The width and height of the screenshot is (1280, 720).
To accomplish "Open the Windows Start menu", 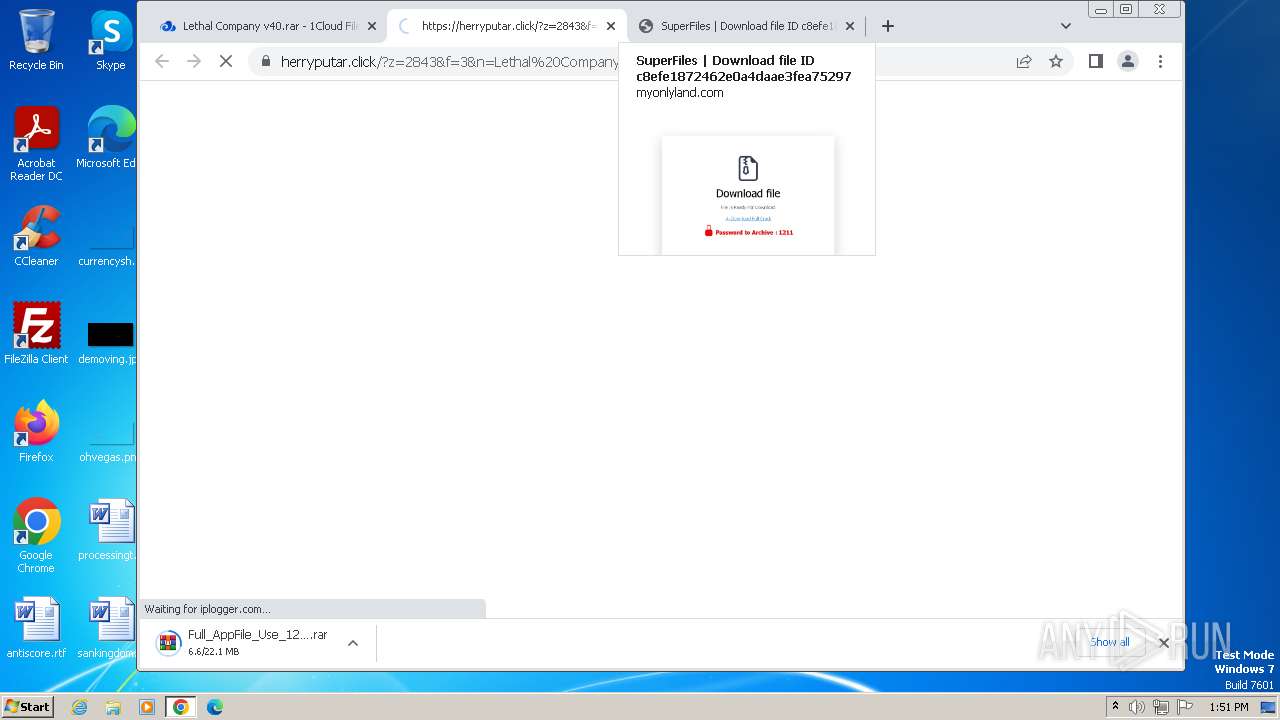I will (x=28, y=706).
